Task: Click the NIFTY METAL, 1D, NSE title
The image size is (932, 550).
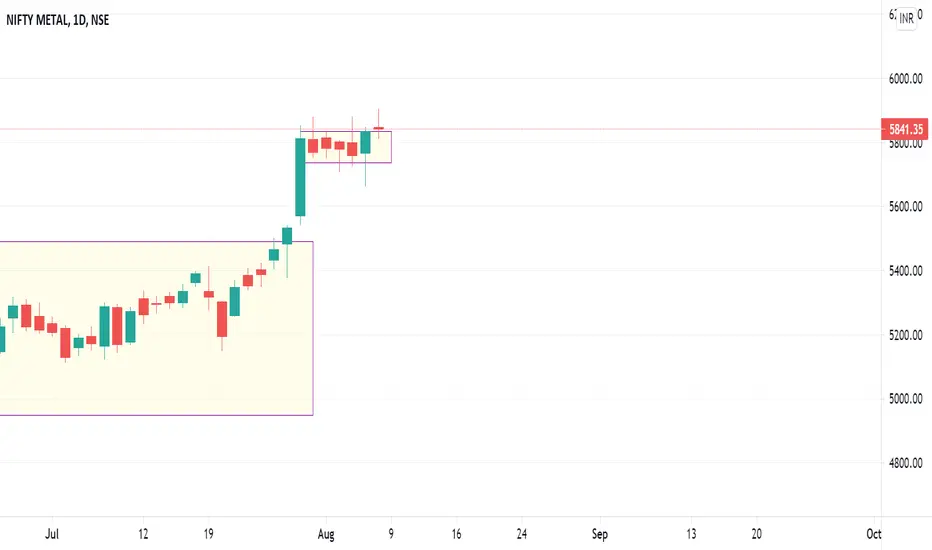Action: [x=58, y=20]
